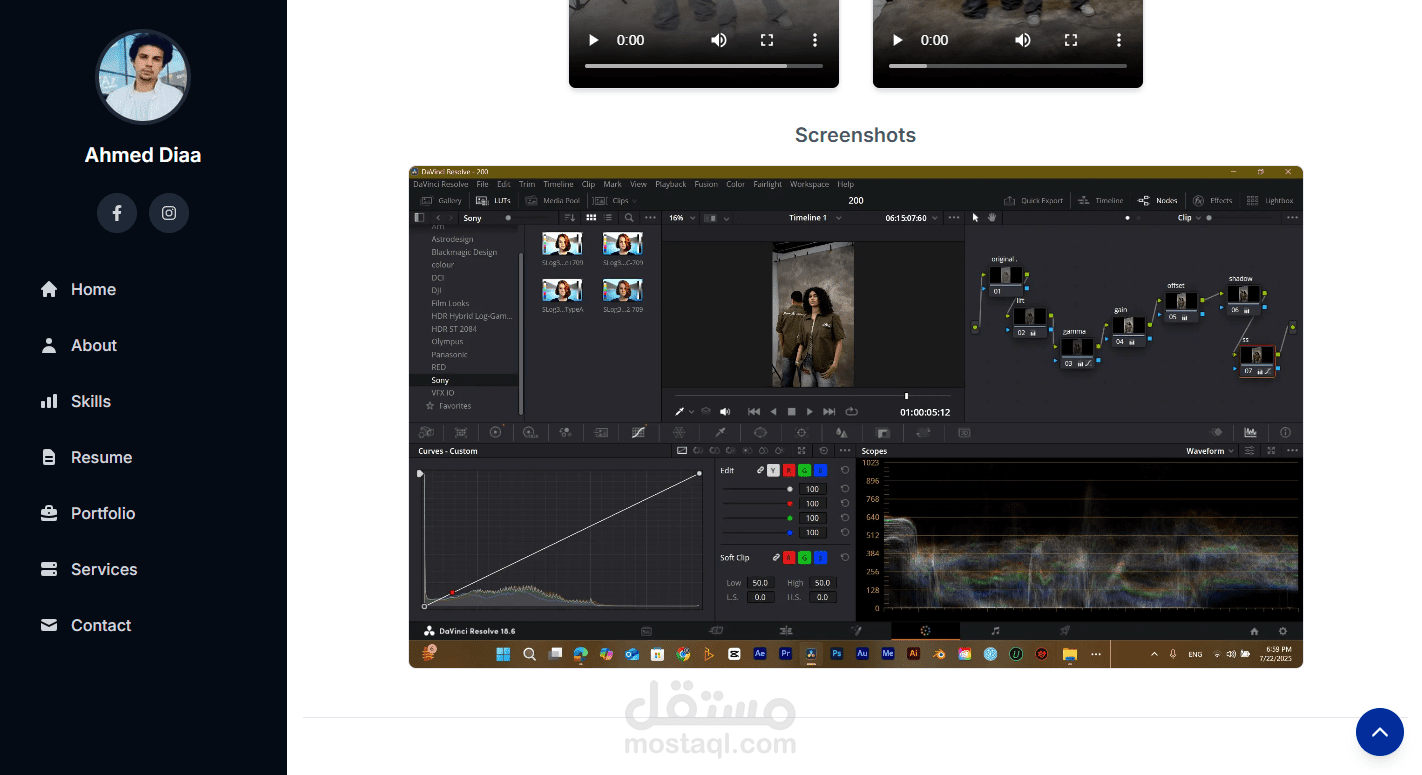
Task: Select the hand pan tool in node editor
Action: [992, 217]
